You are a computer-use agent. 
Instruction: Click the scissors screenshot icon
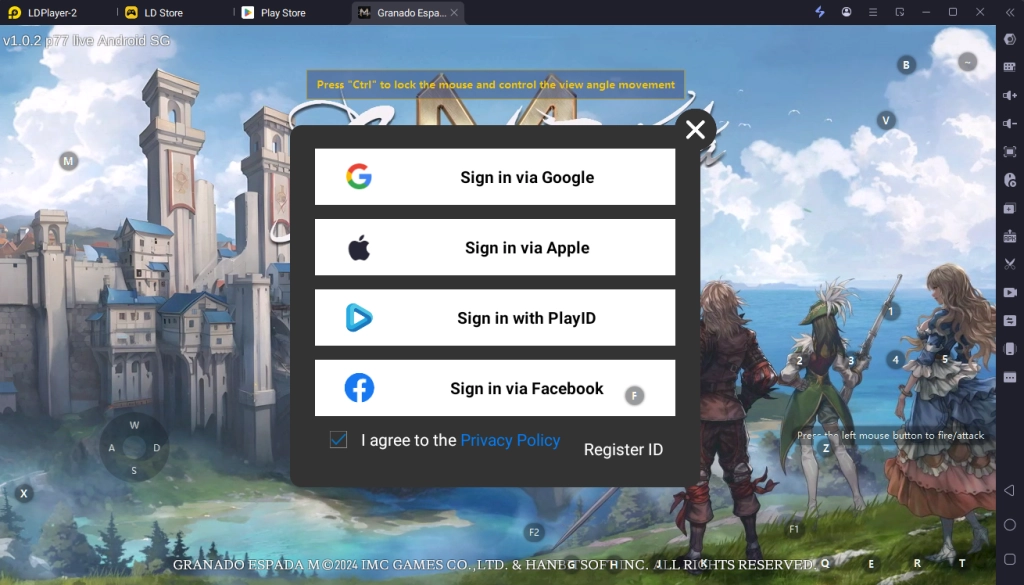[1010, 264]
